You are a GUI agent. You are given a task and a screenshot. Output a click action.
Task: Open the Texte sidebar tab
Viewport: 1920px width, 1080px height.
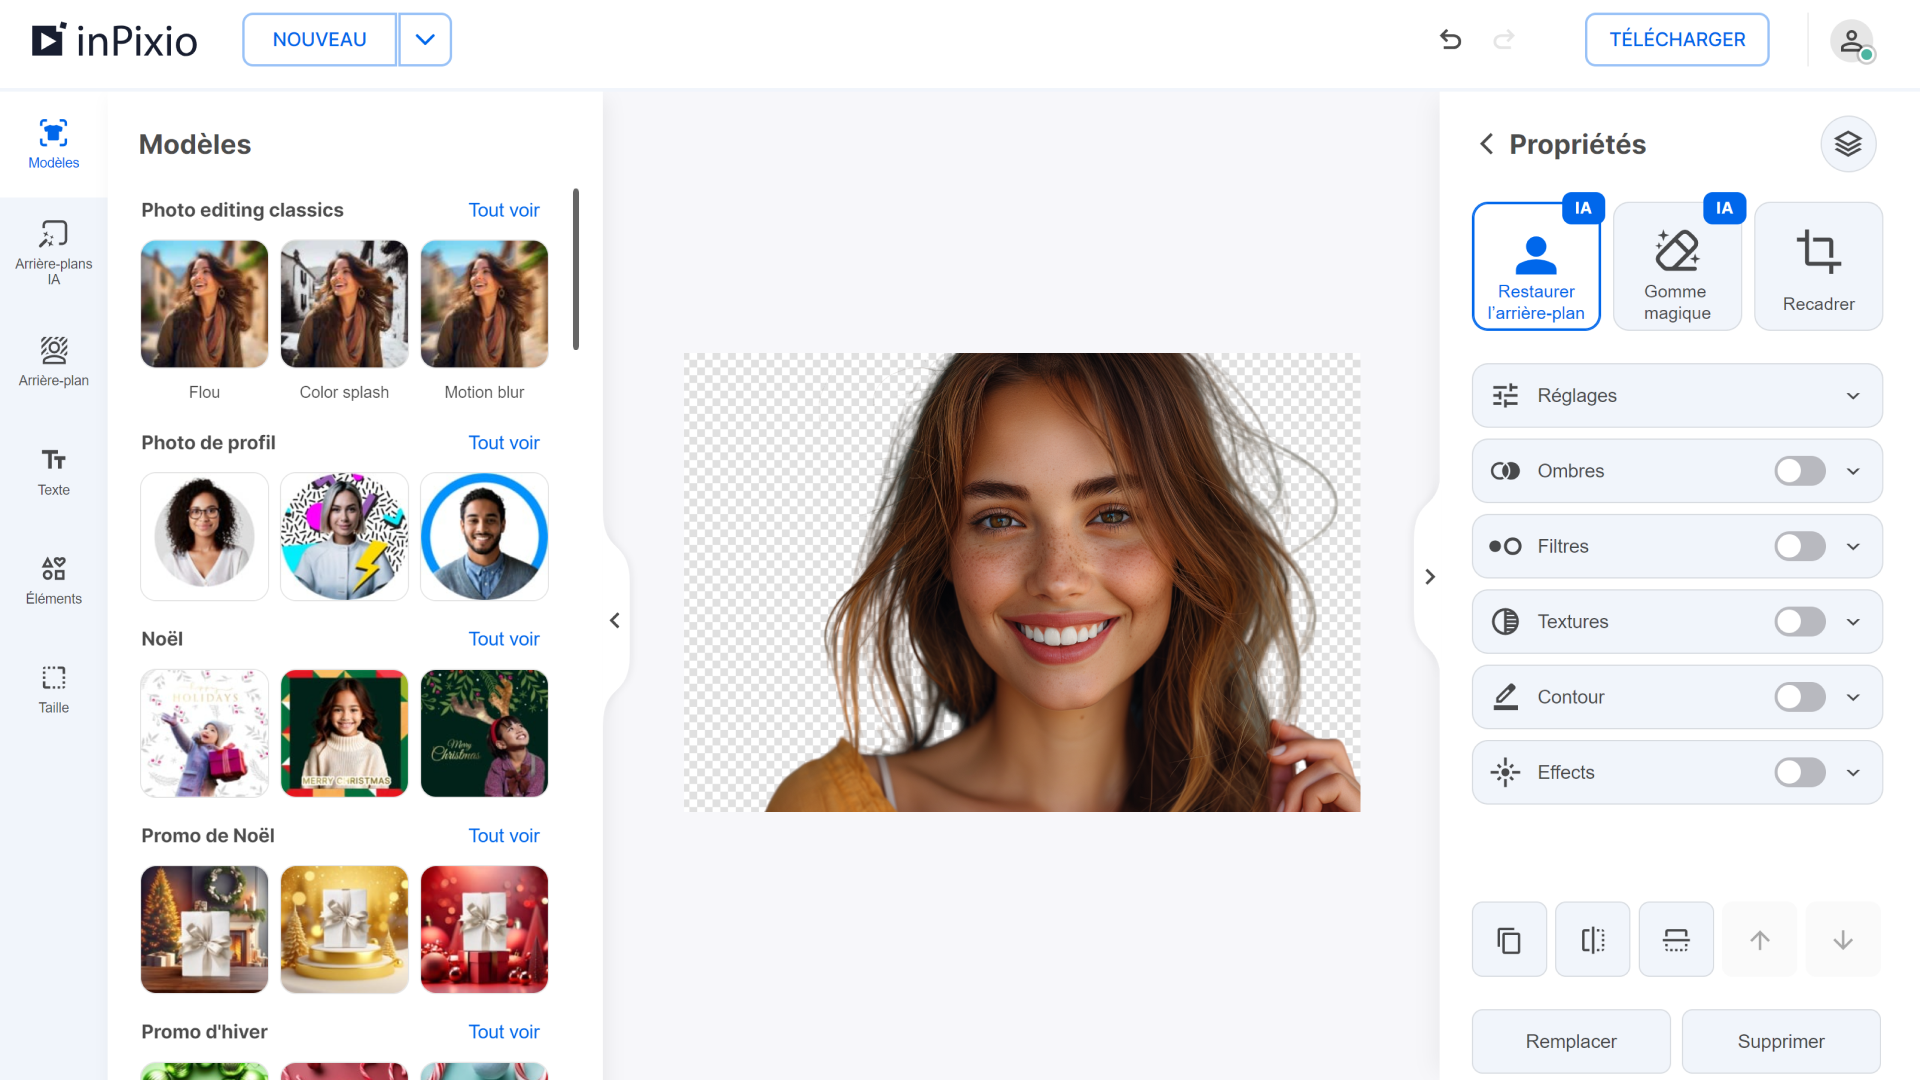tap(54, 471)
